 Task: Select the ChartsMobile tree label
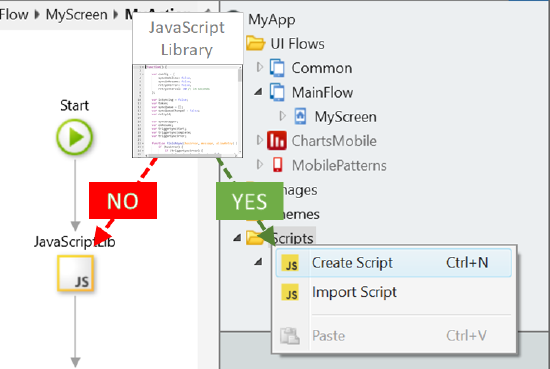tap(334, 141)
